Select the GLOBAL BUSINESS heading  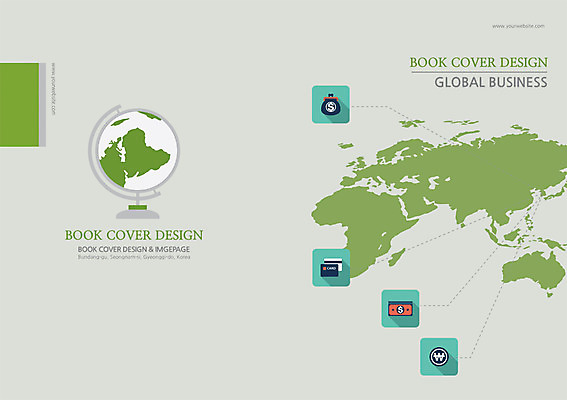(491, 82)
